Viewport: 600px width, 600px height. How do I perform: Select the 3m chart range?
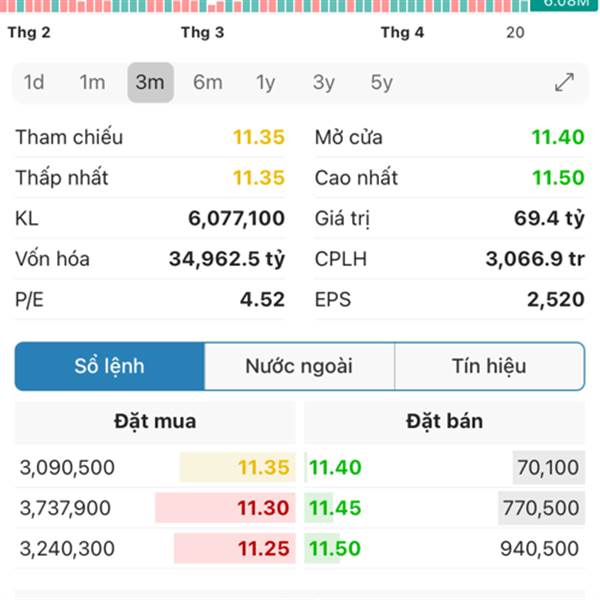150,83
